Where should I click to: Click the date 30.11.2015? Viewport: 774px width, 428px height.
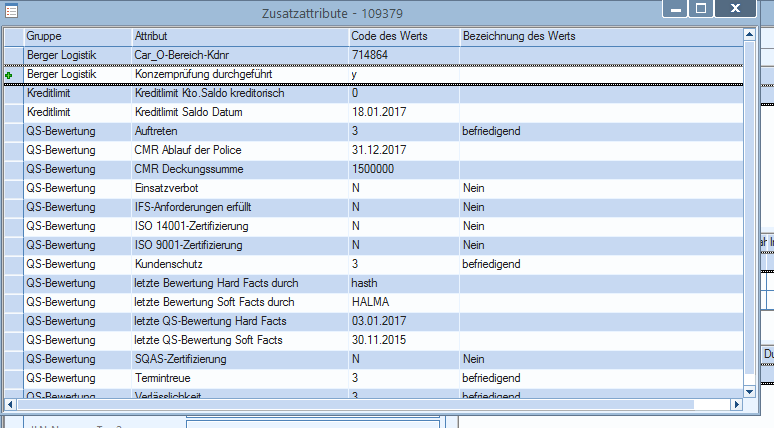coord(379,340)
